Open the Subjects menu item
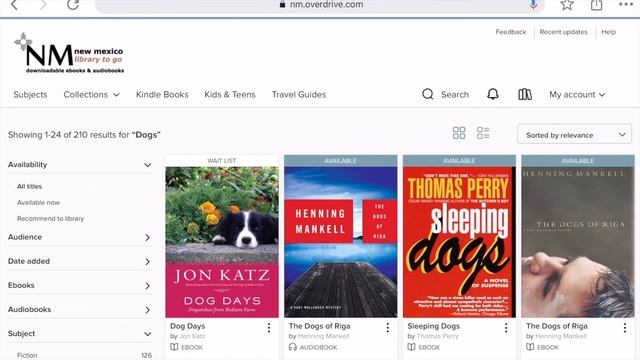 pos(30,95)
